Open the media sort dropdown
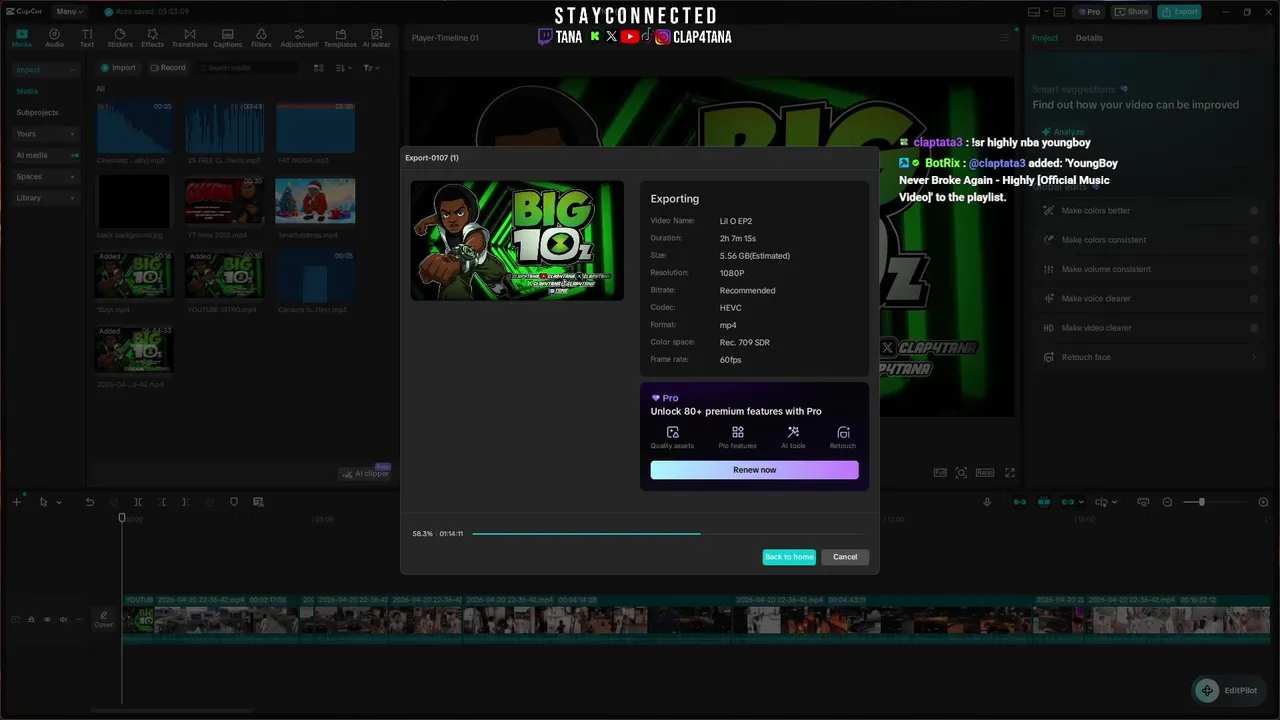Screen dimensions: 1280x720 (x=343, y=68)
